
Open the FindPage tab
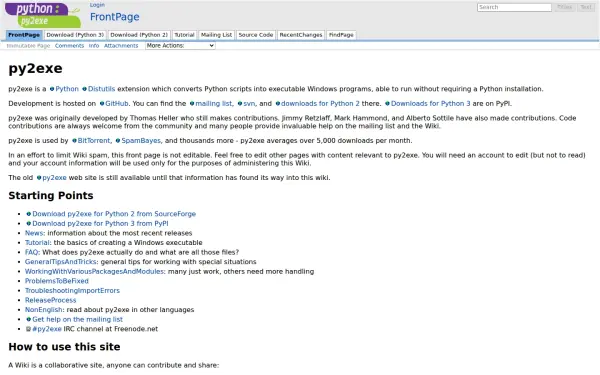click(341, 35)
